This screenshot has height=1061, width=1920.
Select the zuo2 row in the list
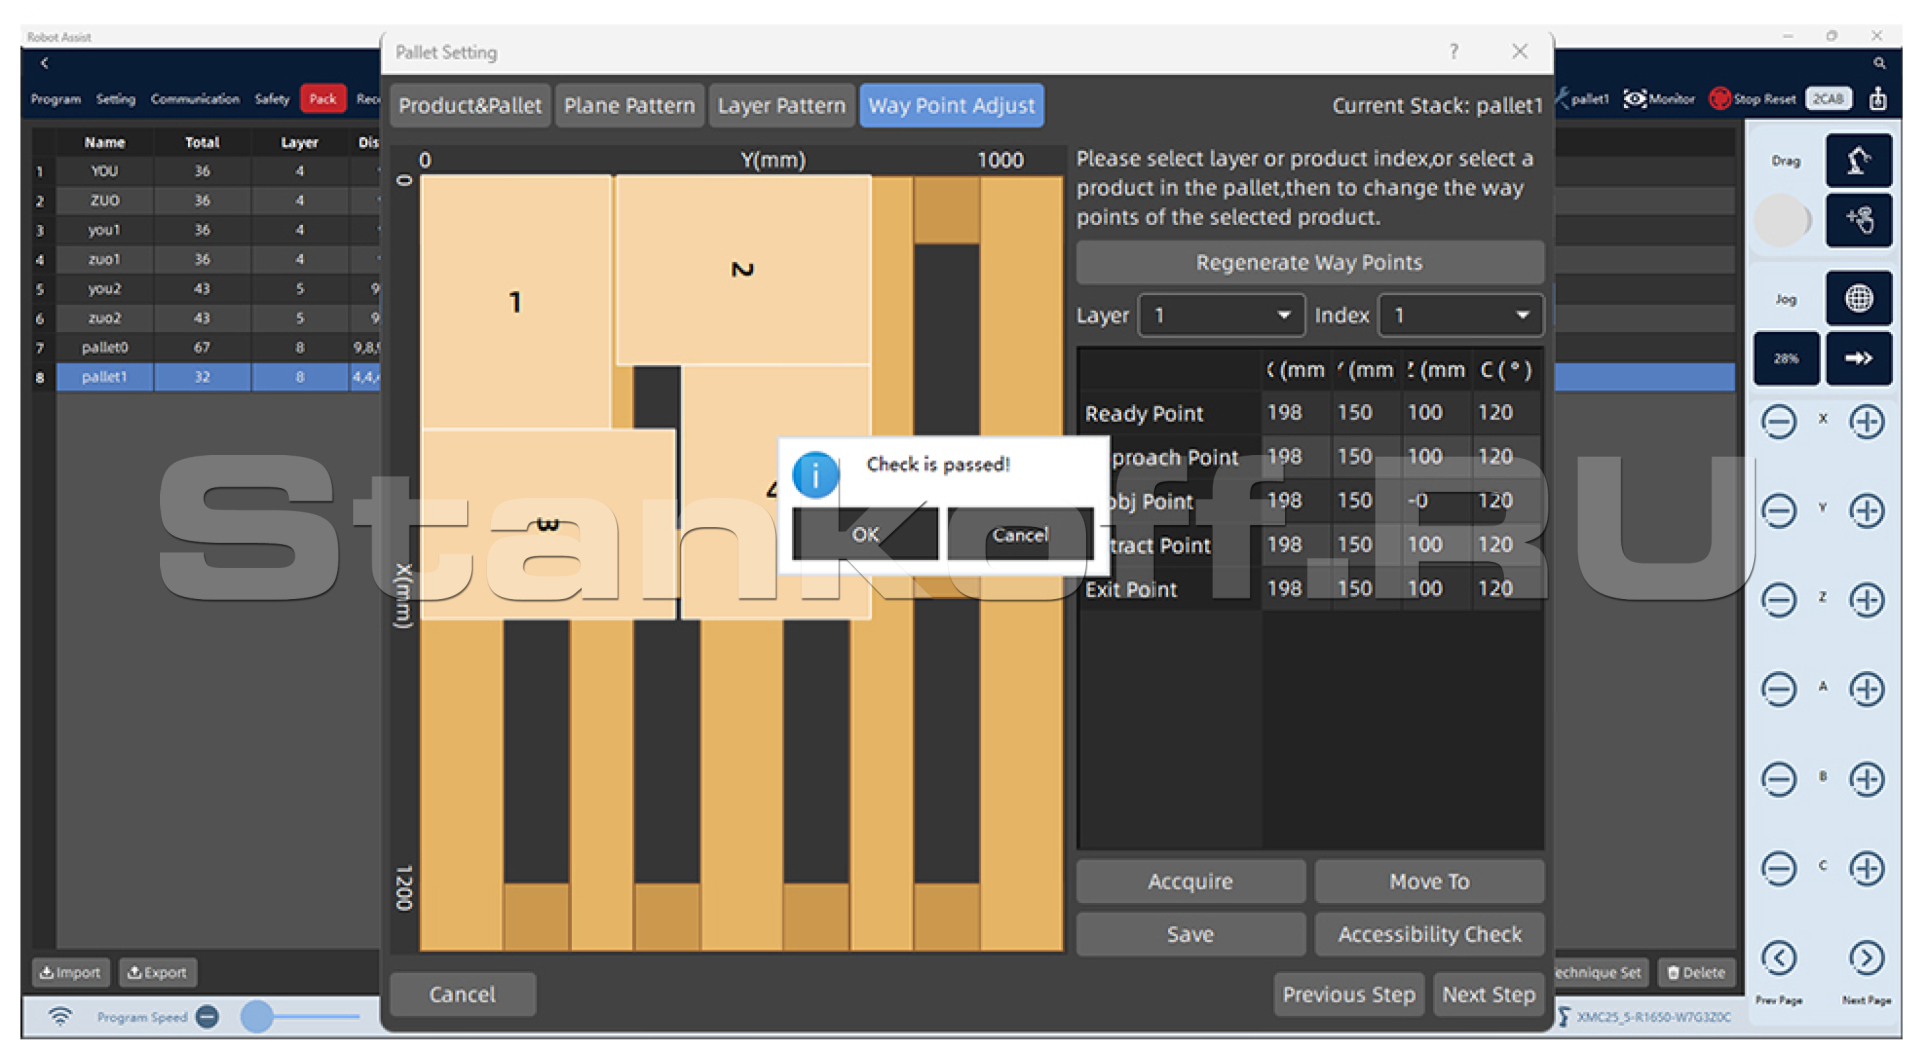pos(207,318)
